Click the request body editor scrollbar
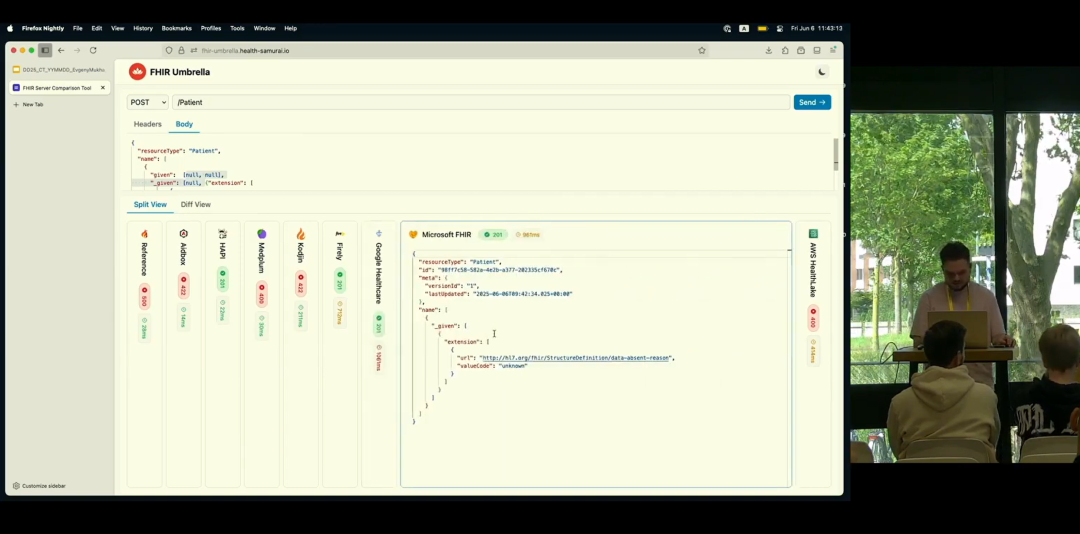 (836, 154)
